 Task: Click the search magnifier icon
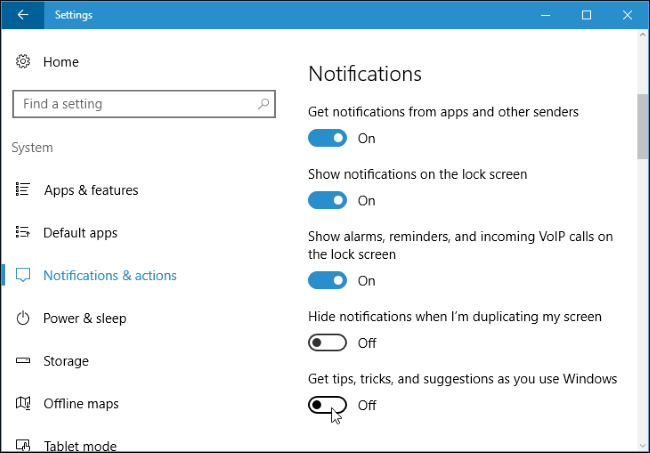point(264,104)
